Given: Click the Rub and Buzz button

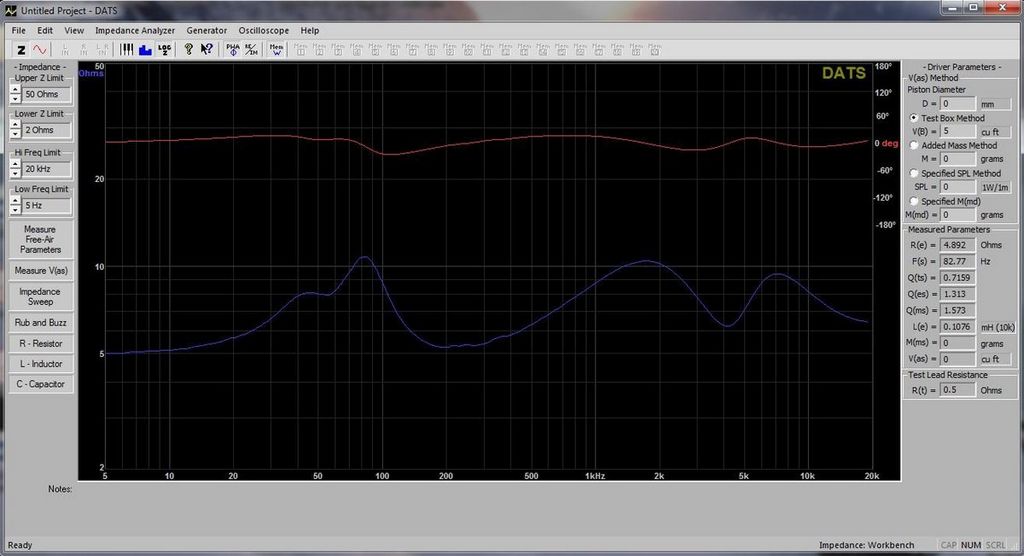Looking at the screenshot, I should [x=40, y=323].
